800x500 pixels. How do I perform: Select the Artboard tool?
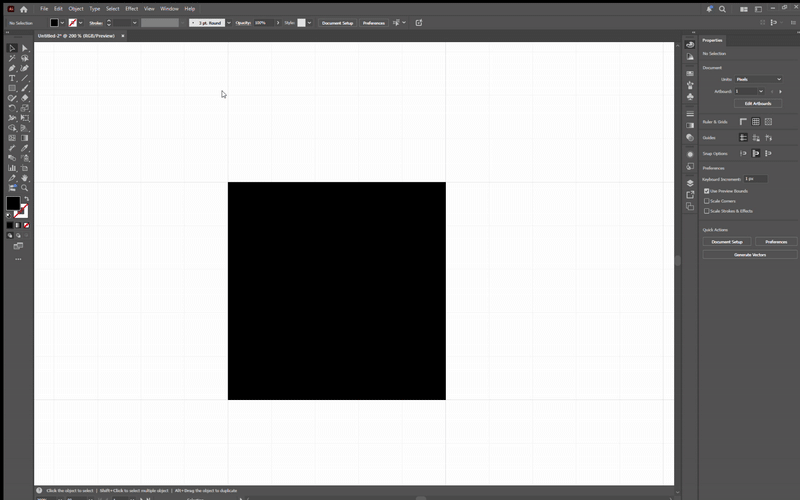tap(24, 168)
